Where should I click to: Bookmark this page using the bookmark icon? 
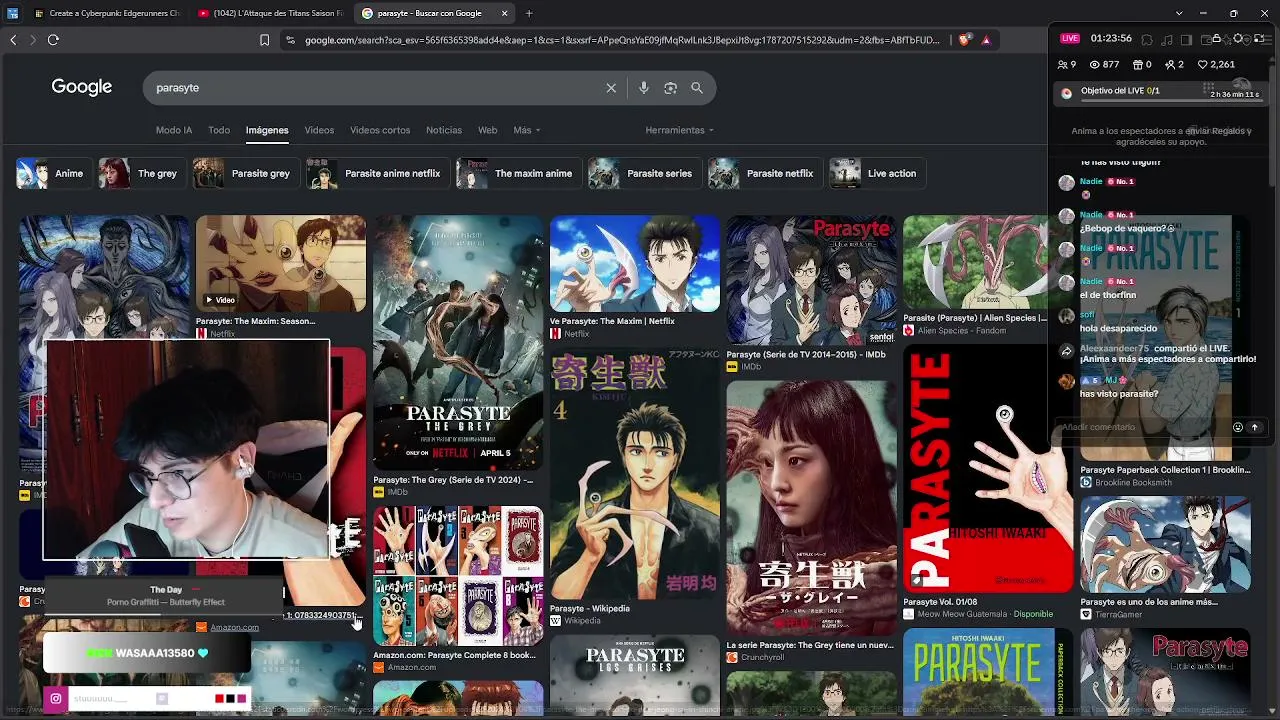264,40
